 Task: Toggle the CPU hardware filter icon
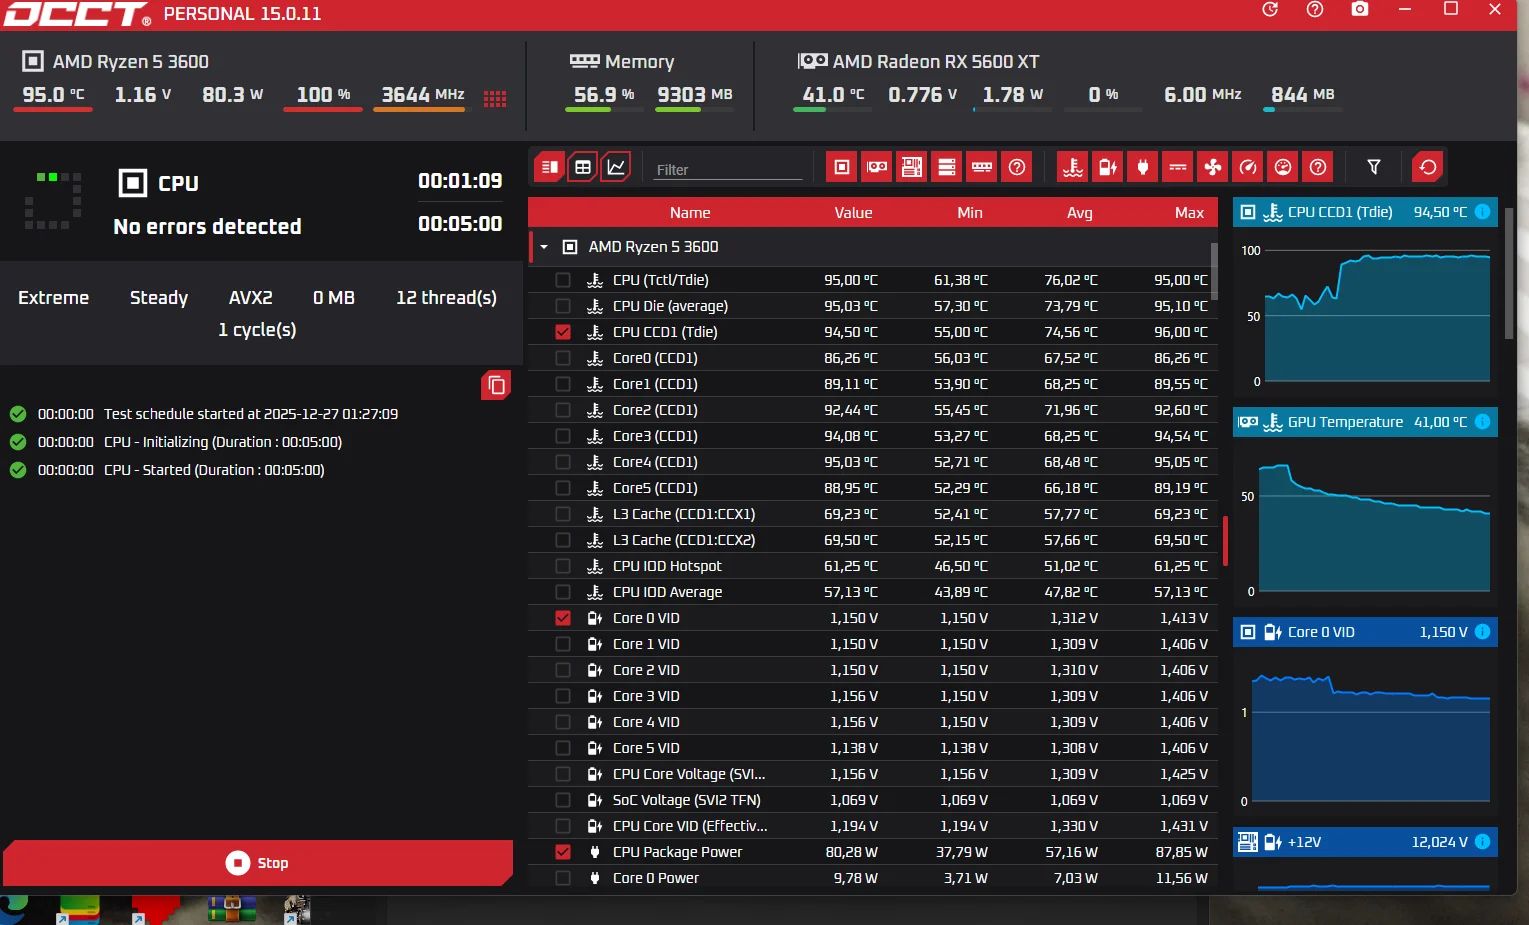coord(842,167)
